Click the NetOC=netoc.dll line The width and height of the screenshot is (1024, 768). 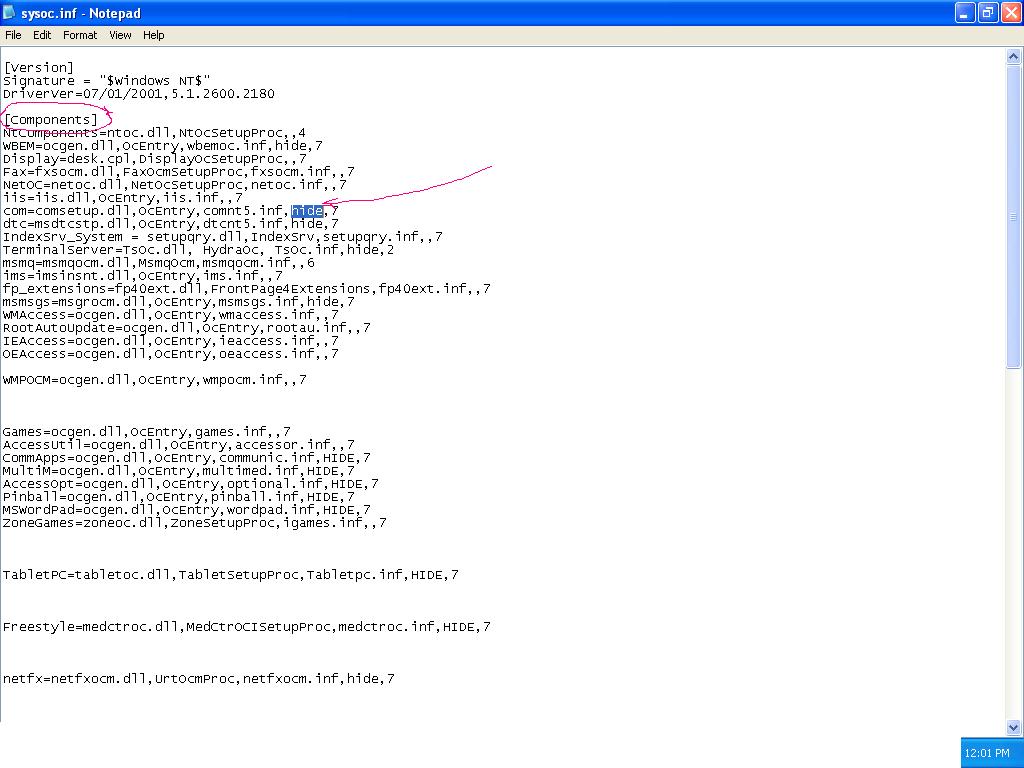point(175,185)
